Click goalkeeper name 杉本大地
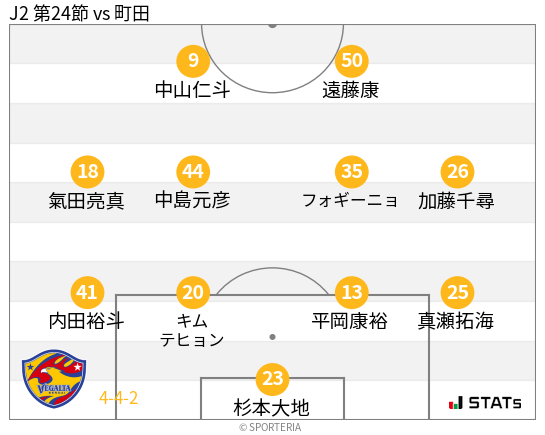The height and width of the screenshot is (435, 545). [x=271, y=408]
